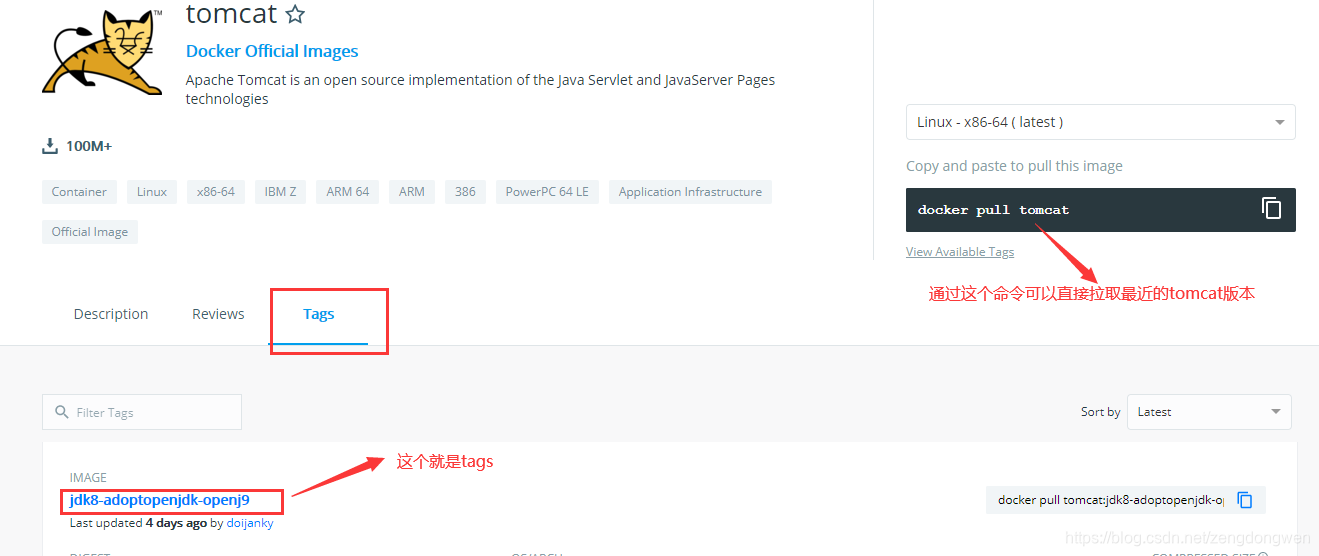Click the magnifier icon in Filter Tags
This screenshot has width=1319, height=556.
[62, 412]
